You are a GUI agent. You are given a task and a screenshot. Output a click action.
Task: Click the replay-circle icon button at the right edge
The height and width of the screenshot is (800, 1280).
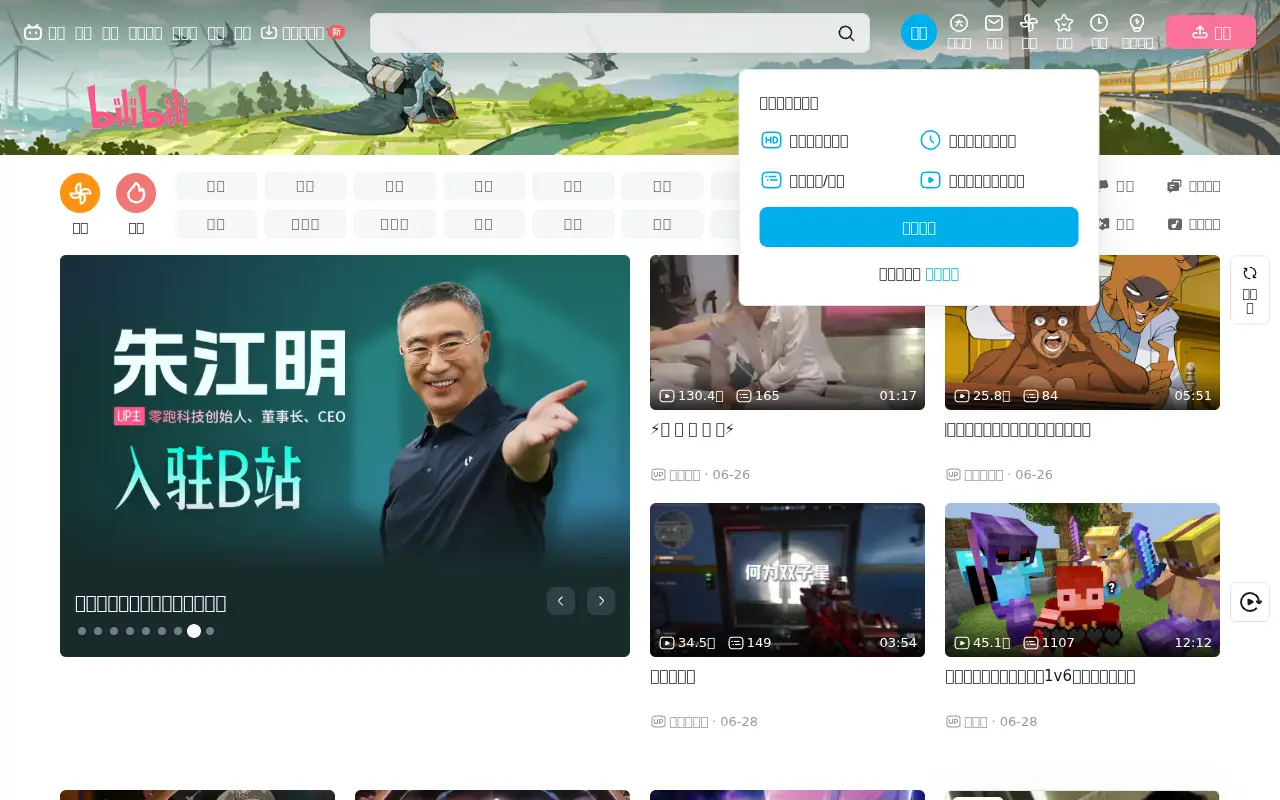click(1250, 602)
